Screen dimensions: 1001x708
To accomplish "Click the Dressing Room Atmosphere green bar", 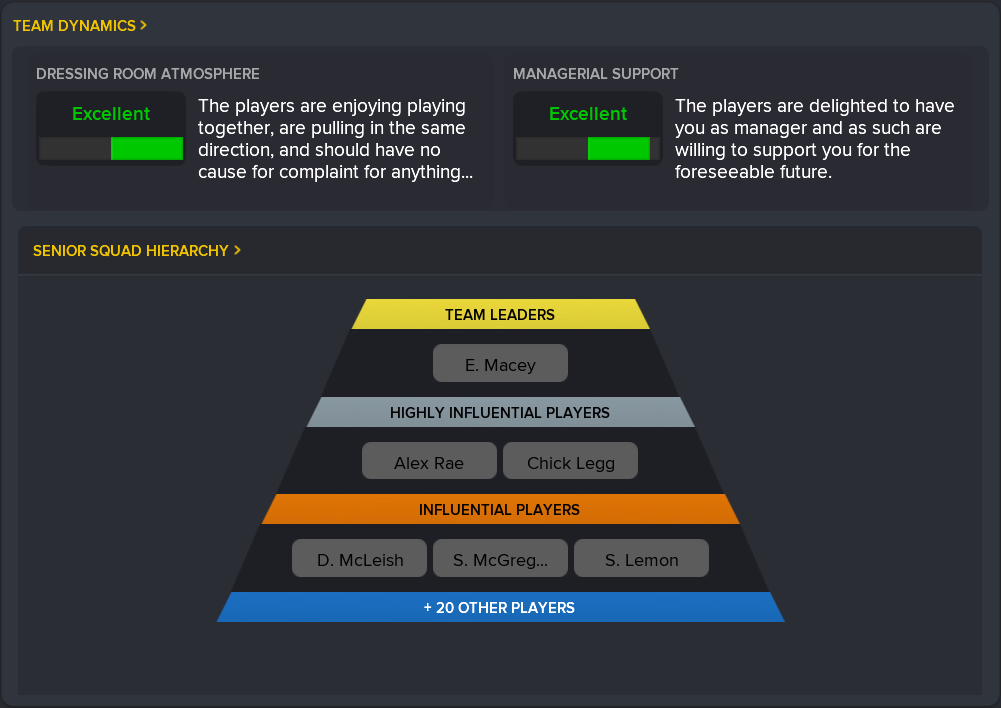I will pos(146,149).
